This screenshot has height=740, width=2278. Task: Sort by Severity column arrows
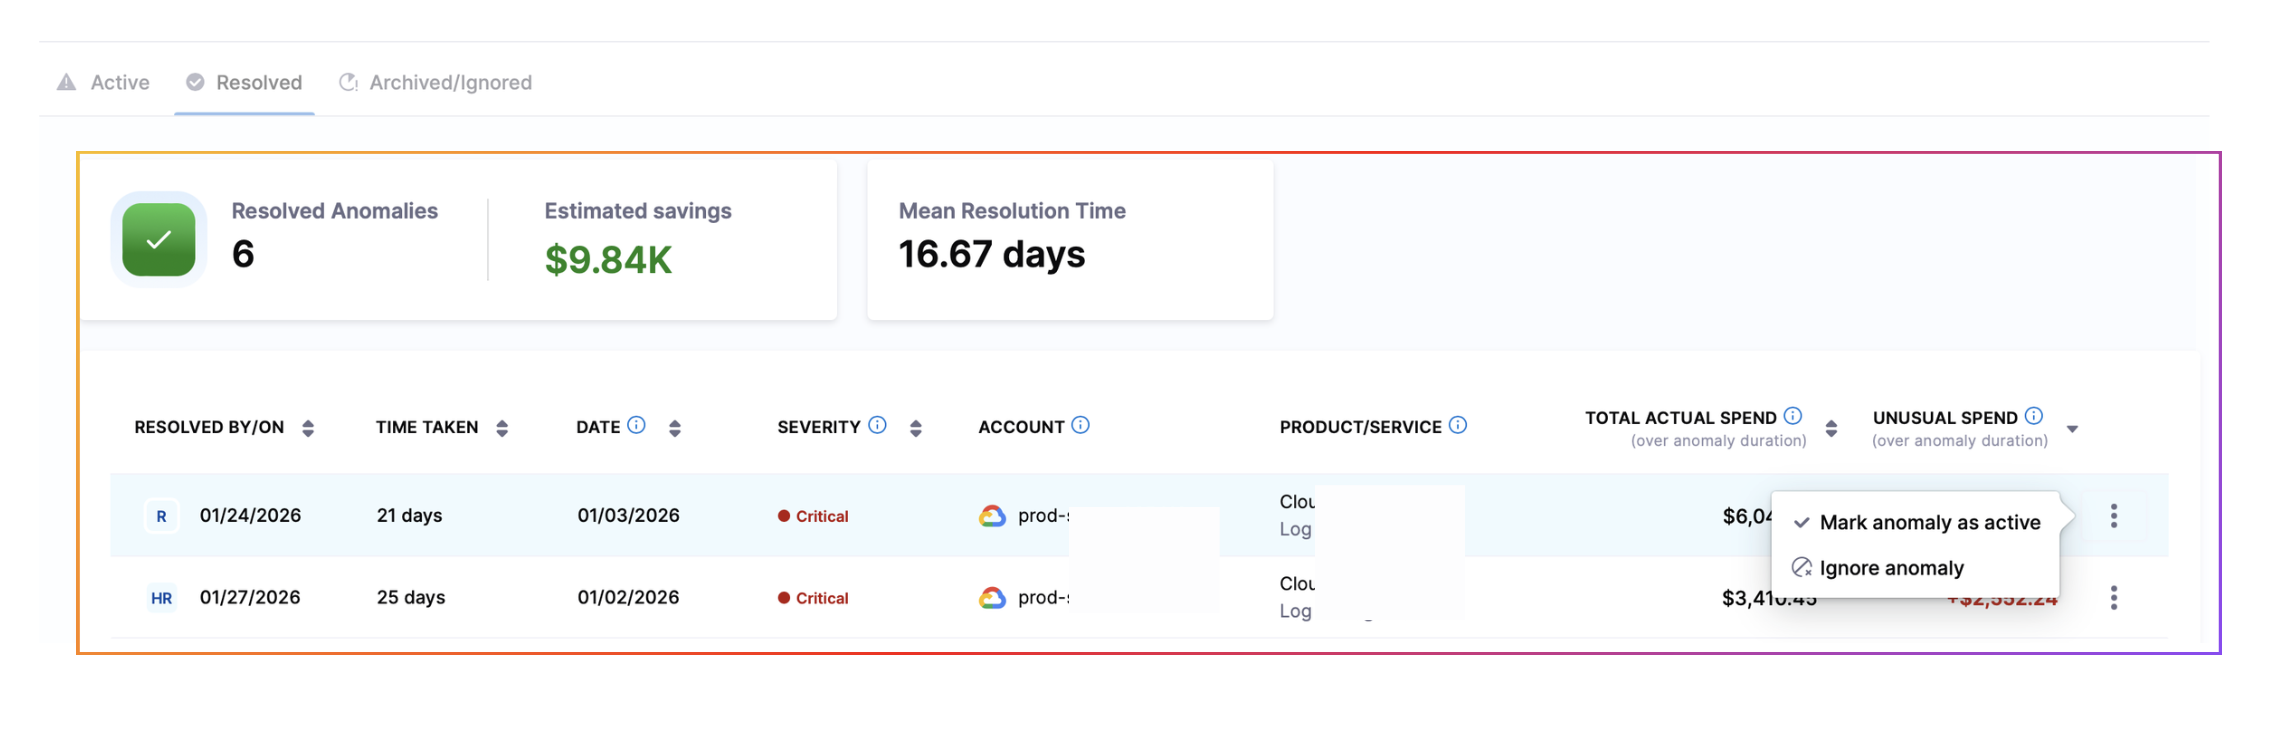tap(915, 428)
